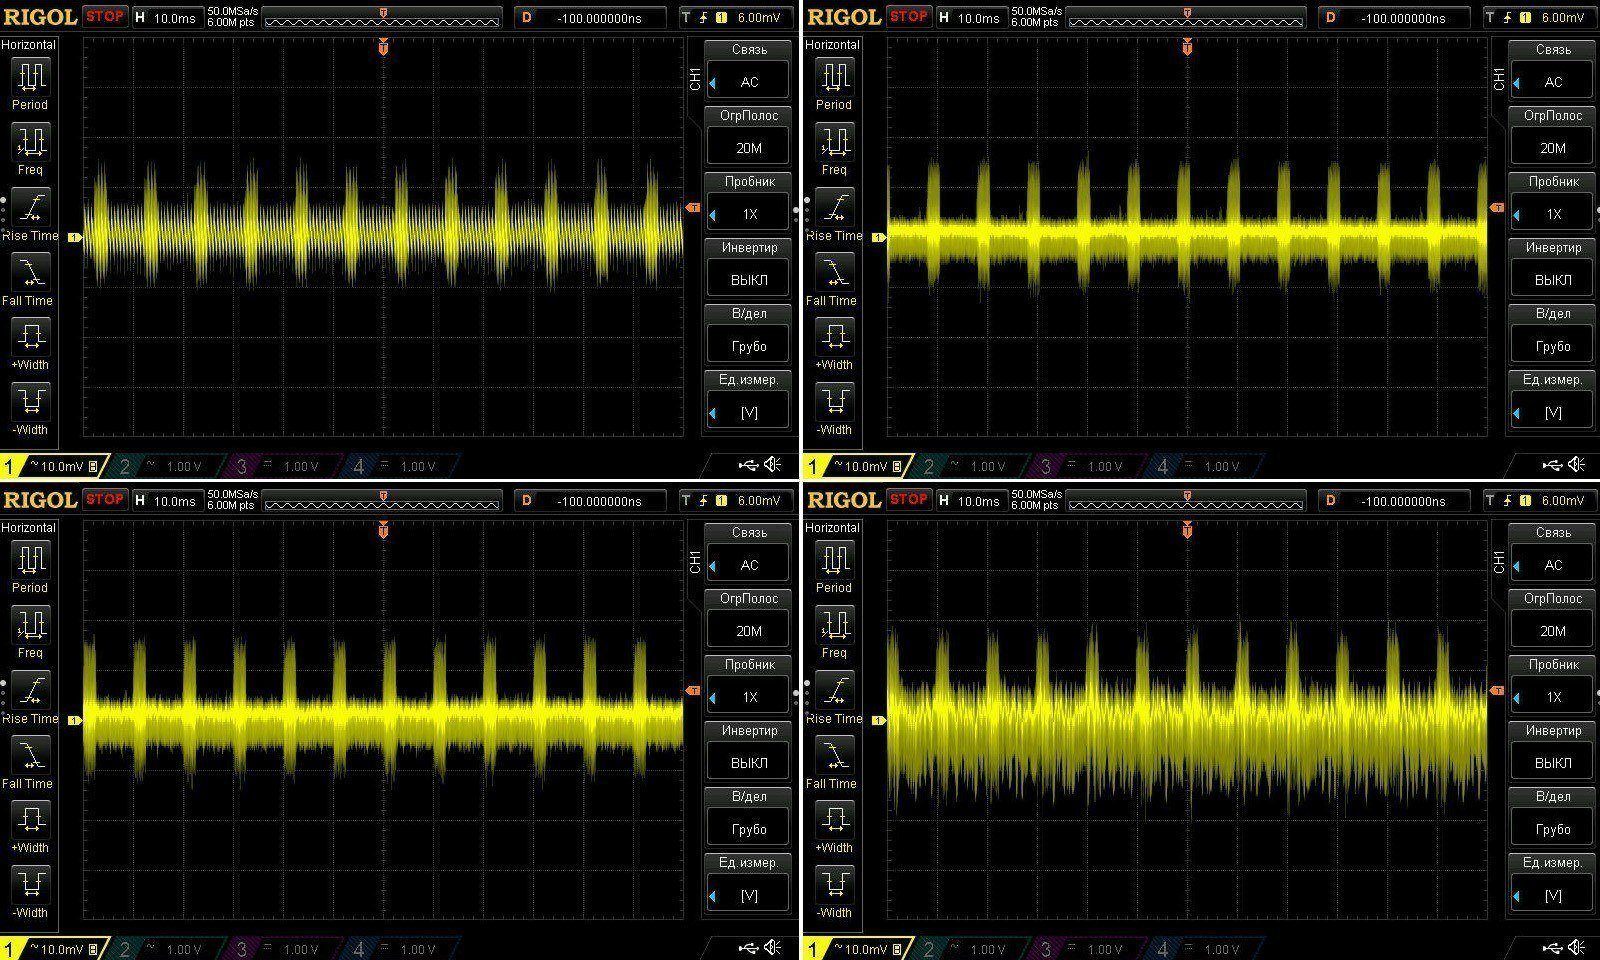Toggle ОгрПолос 20M bandwidth limit in bottom-left scope
This screenshot has width=1600, height=960.
[x=749, y=630]
